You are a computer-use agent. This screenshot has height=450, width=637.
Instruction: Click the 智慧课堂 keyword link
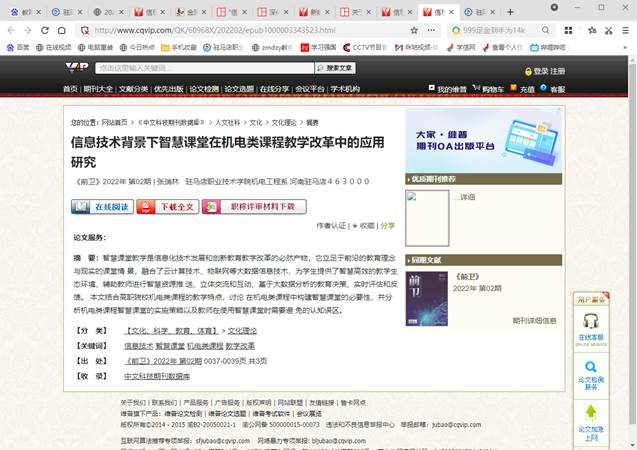170,346
